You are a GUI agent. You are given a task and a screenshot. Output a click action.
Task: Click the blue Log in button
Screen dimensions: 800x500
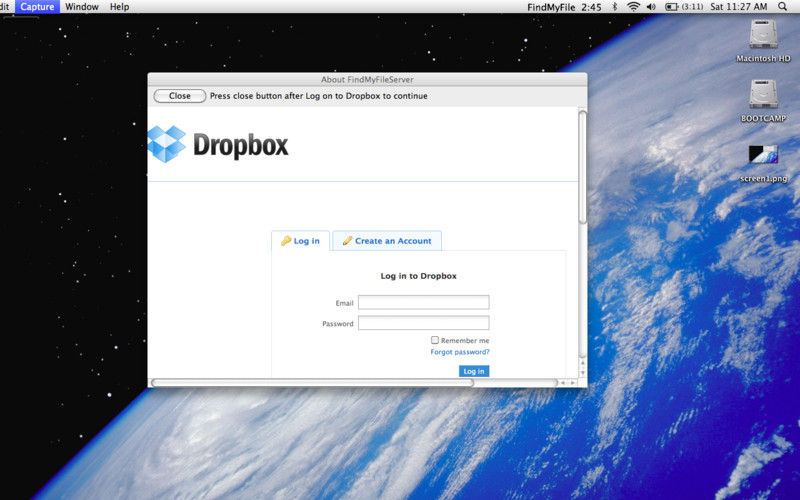(x=474, y=371)
